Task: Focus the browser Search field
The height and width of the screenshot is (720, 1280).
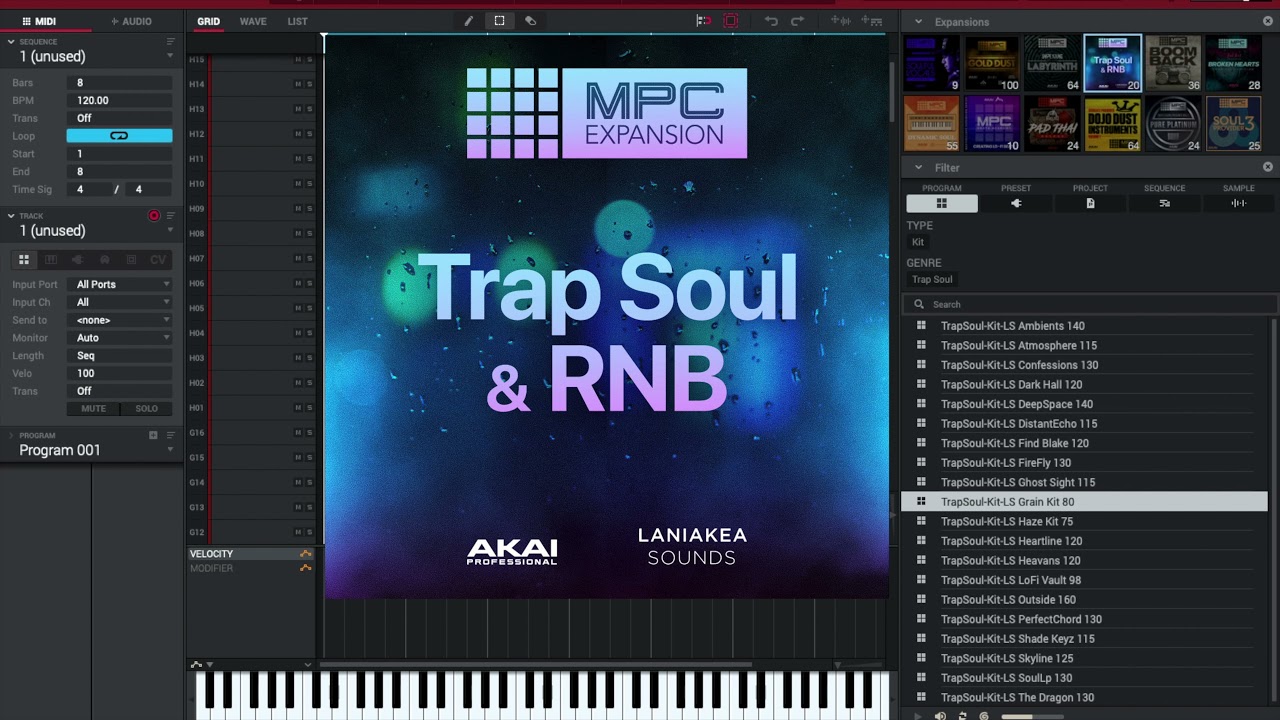Action: click(1090, 304)
